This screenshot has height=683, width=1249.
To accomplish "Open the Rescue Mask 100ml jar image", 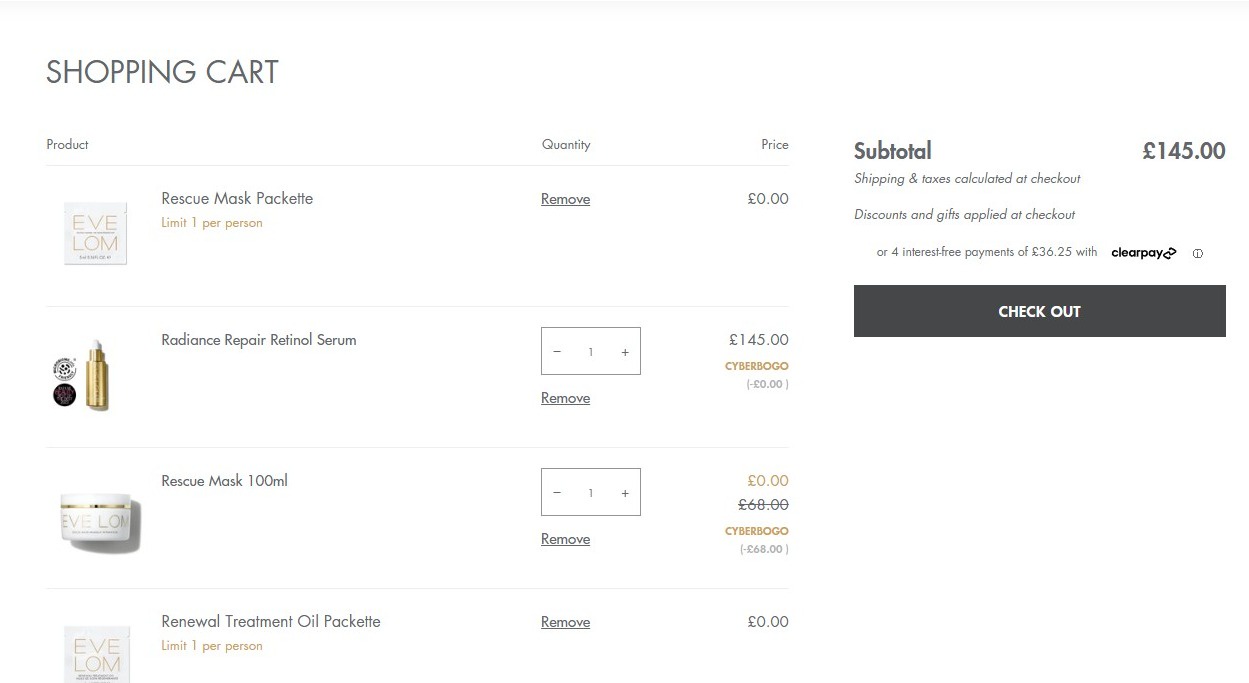I will tap(98, 520).
